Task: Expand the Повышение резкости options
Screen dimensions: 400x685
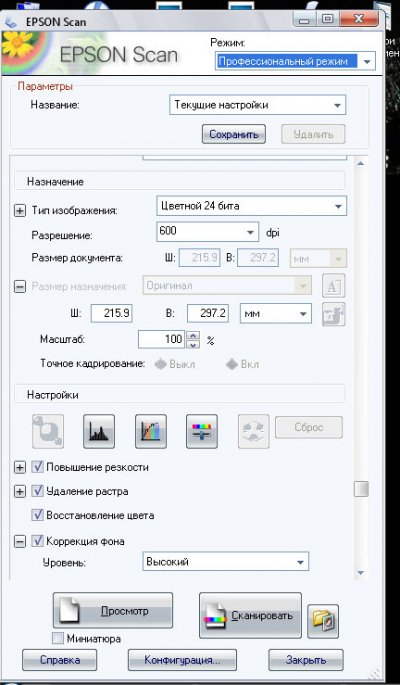Action: click(x=19, y=468)
